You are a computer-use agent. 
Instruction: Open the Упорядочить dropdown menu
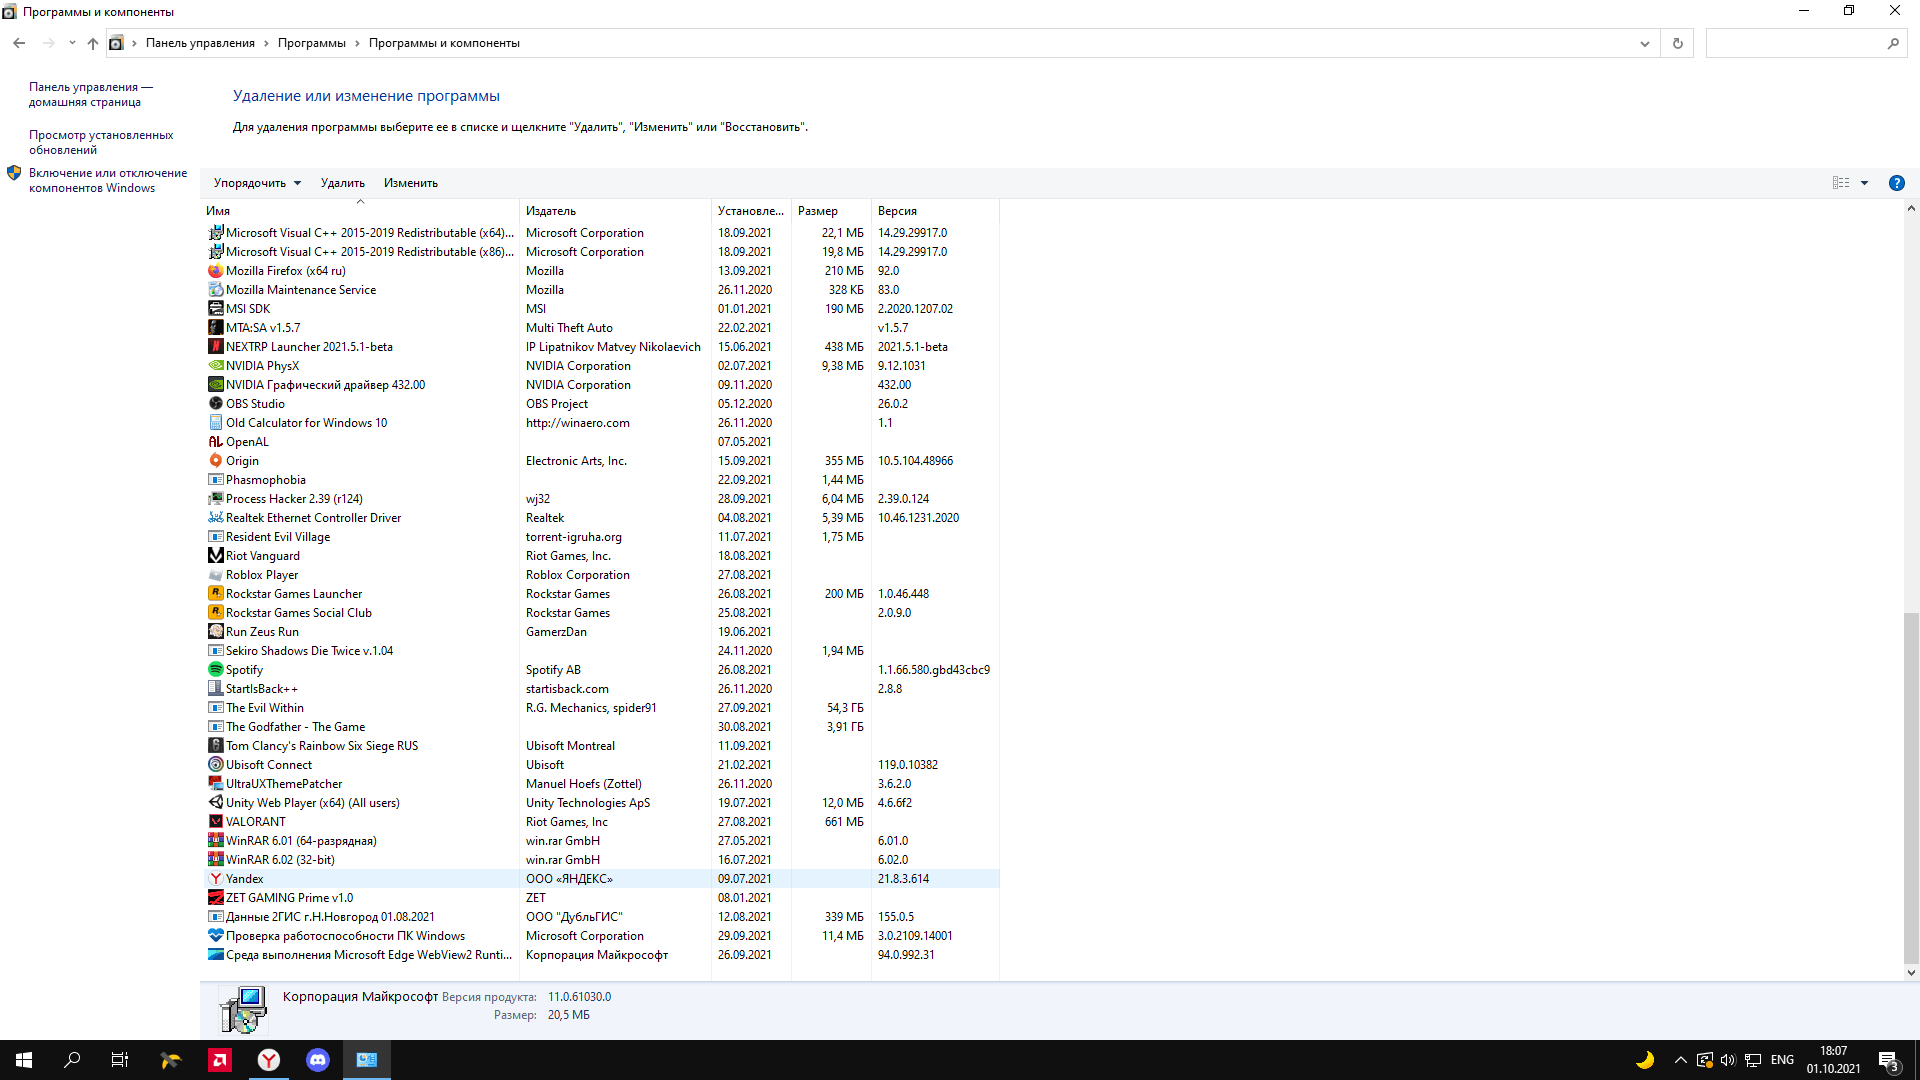pos(257,183)
